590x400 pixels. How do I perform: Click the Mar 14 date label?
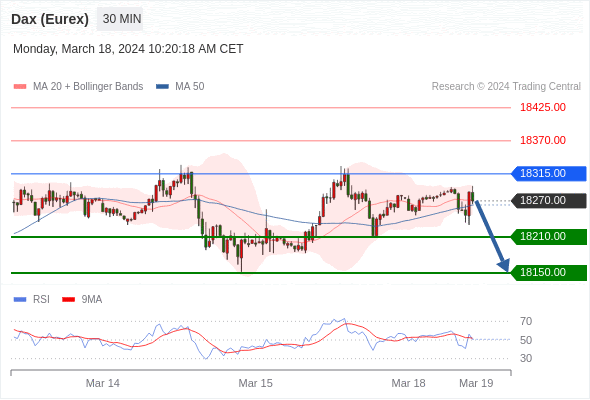pyautogui.click(x=103, y=383)
